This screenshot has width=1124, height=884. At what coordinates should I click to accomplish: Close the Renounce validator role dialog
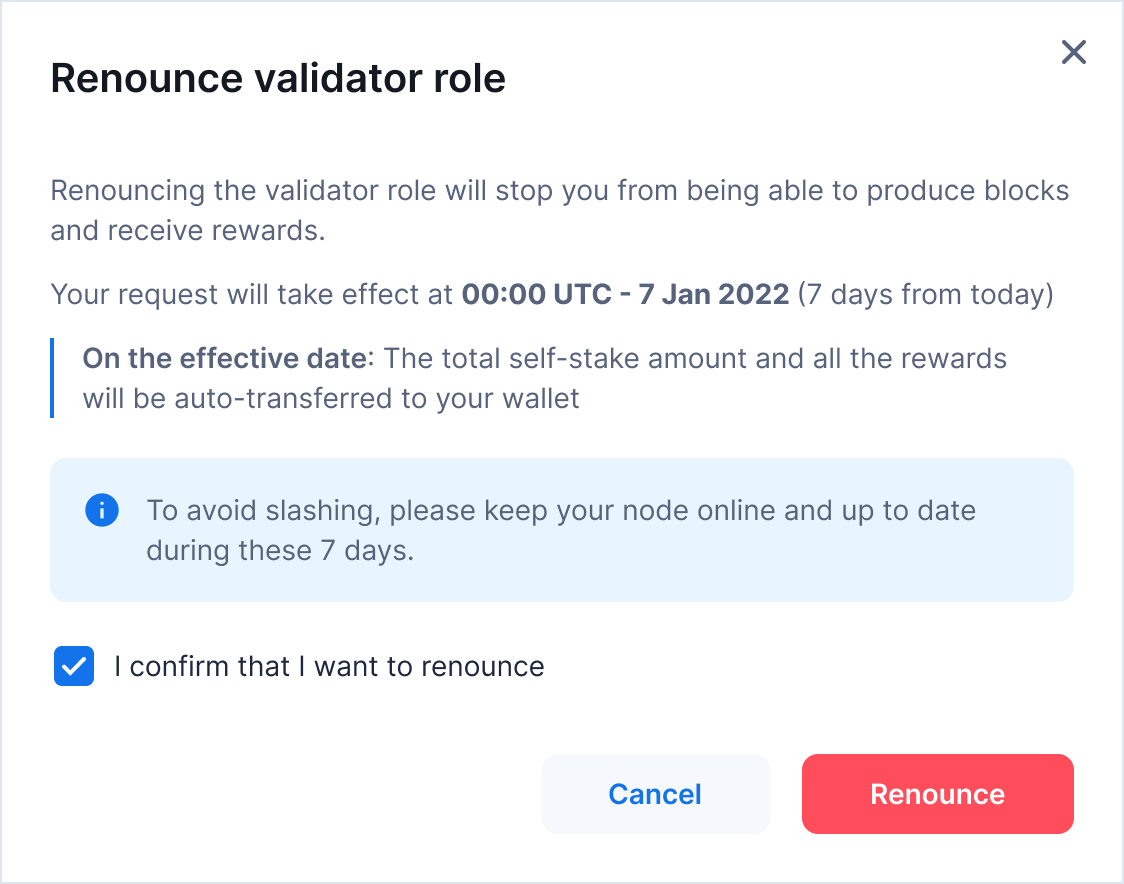[1073, 52]
